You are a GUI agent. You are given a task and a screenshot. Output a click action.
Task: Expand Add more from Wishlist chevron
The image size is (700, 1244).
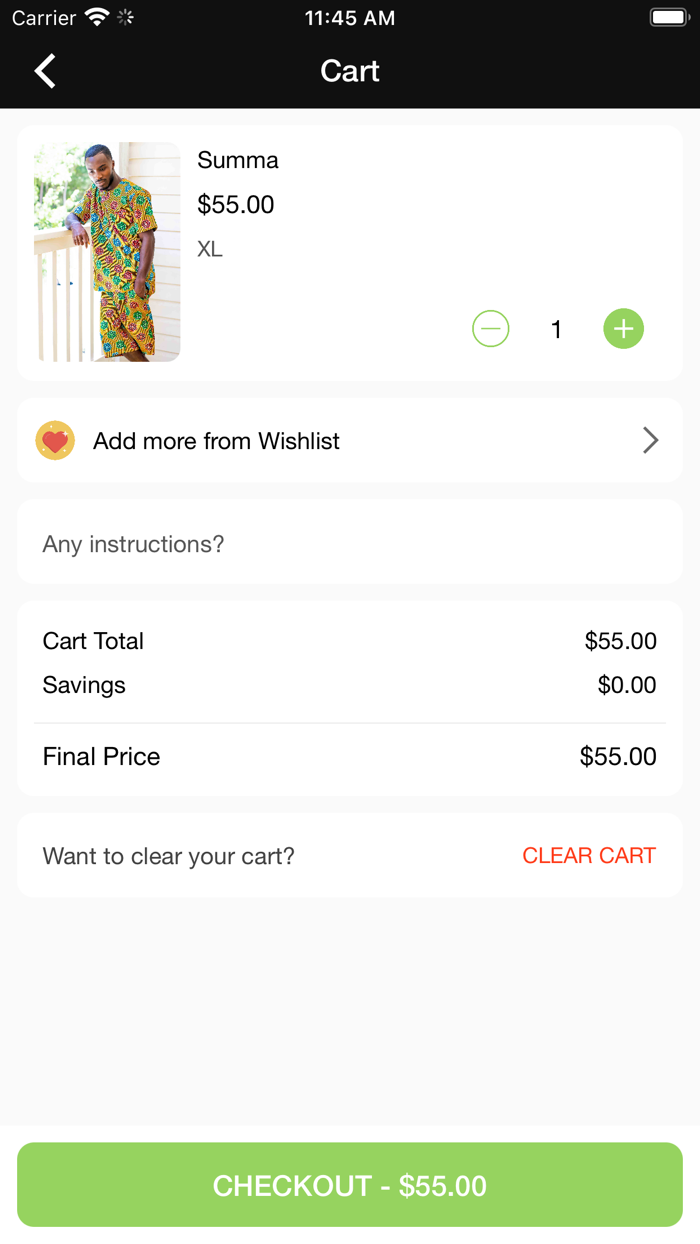click(x=650, y=441)
